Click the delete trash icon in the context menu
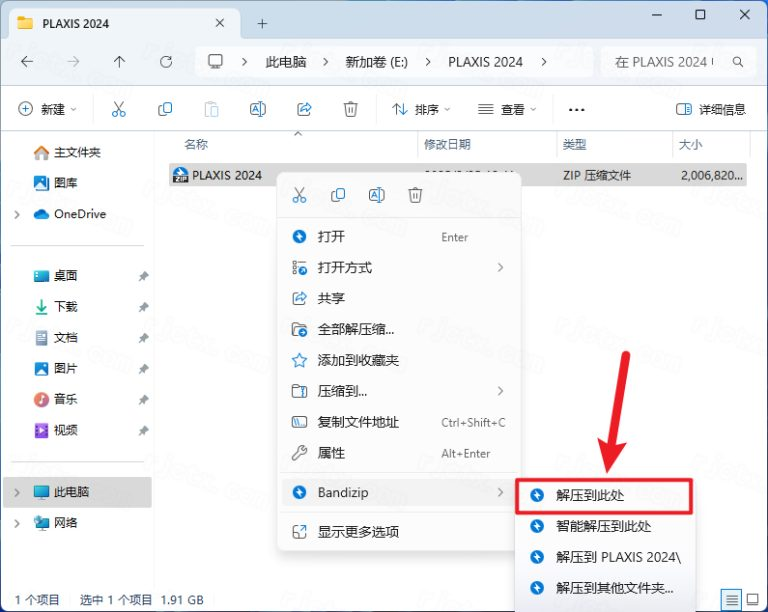768x612 pixels. tap(415, 196)
